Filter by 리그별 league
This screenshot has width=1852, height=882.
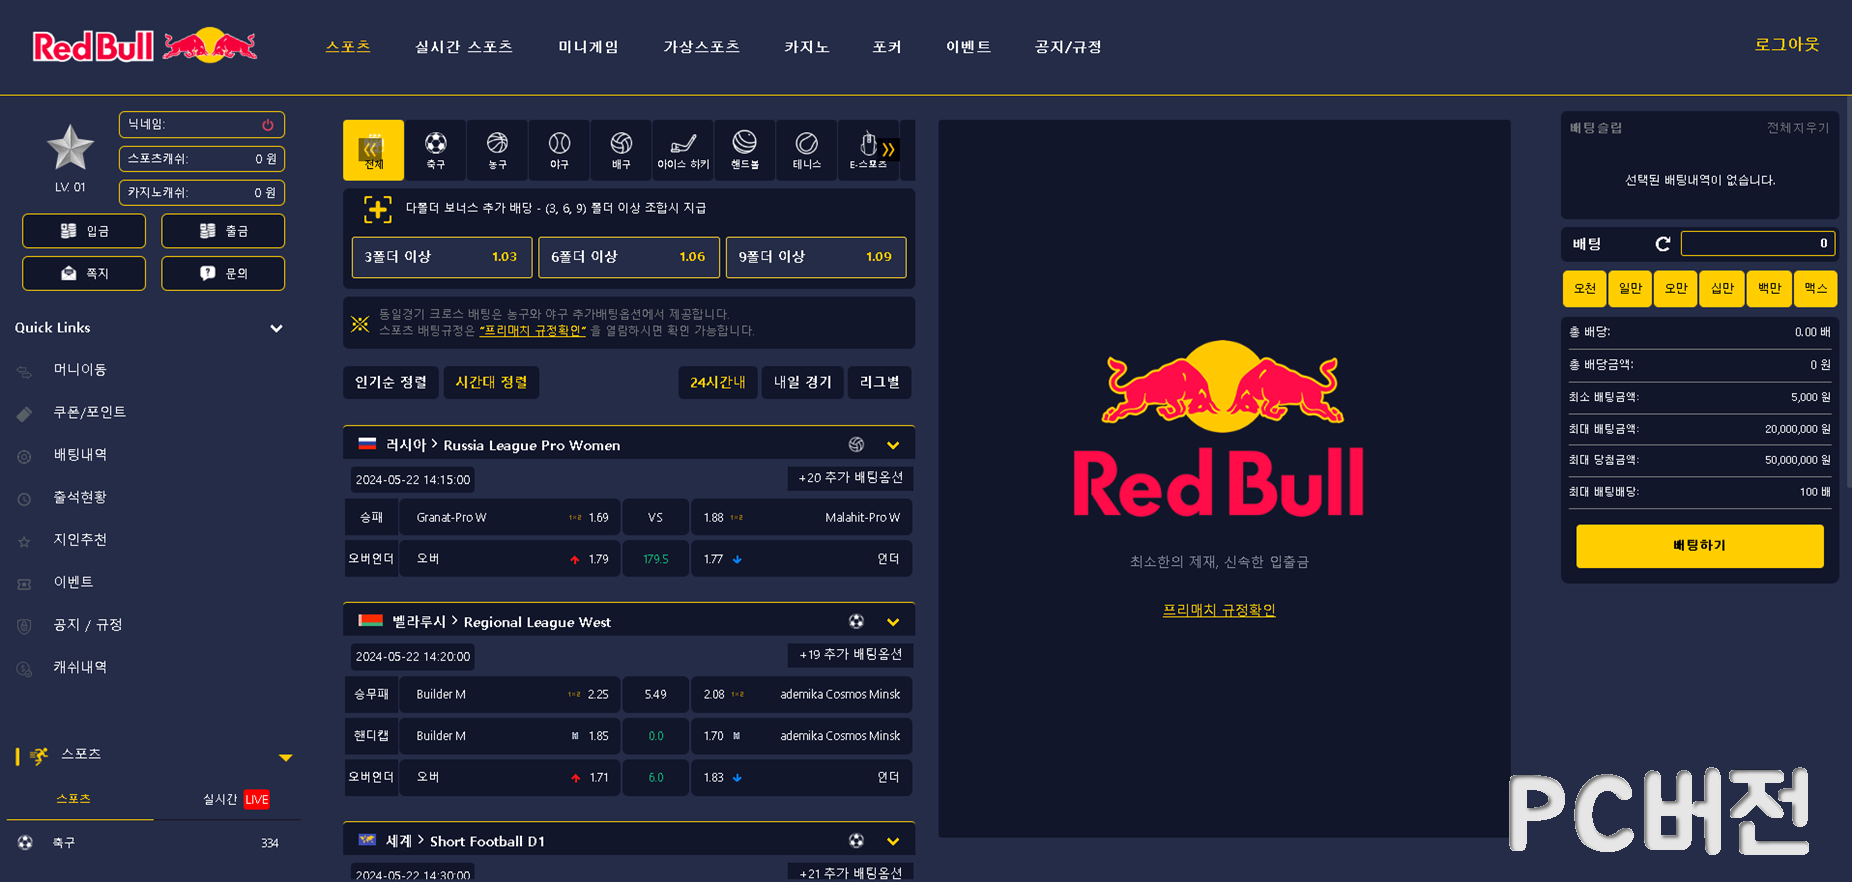click(x=880, y=382)
